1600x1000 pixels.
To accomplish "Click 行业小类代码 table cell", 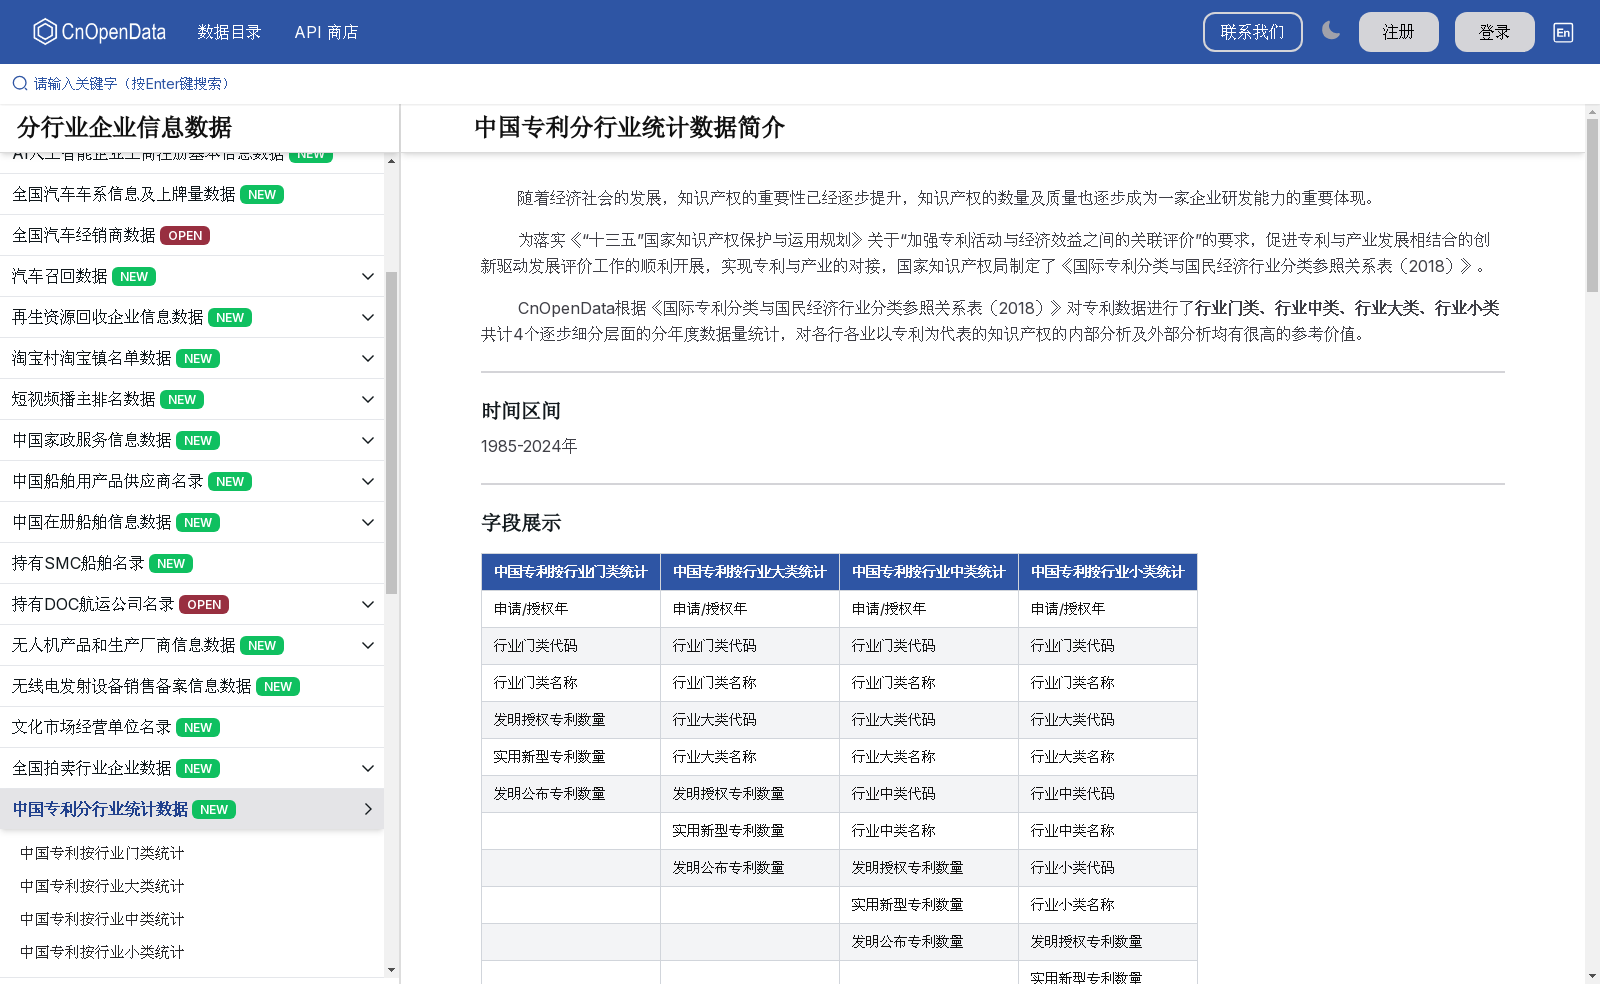I will [x=1108, y=868].
